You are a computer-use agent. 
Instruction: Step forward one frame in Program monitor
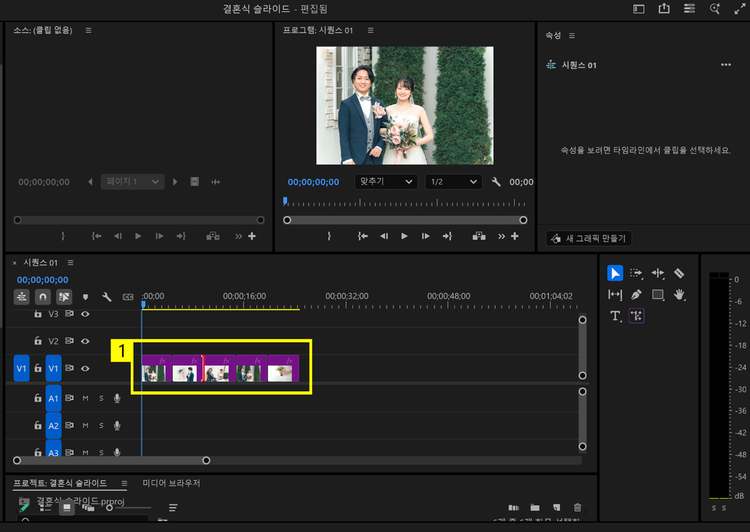click(425, 236)
